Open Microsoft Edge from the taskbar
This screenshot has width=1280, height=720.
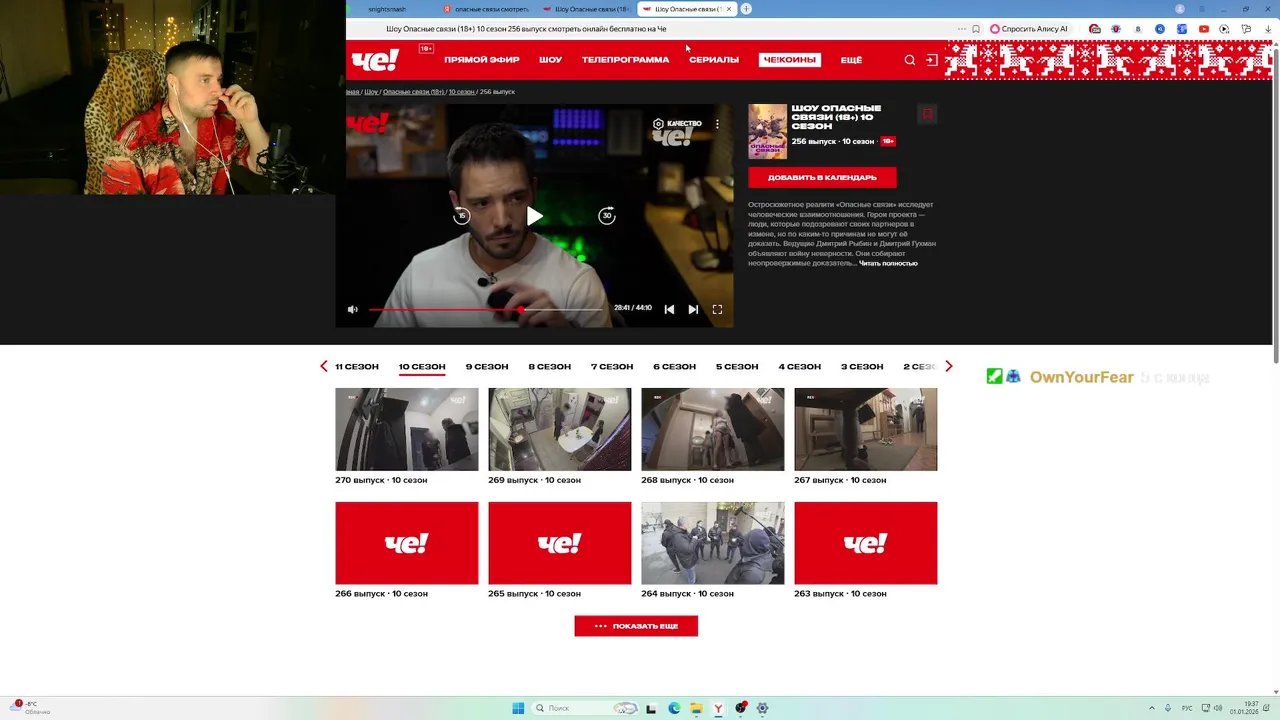(x=674, y=708)
